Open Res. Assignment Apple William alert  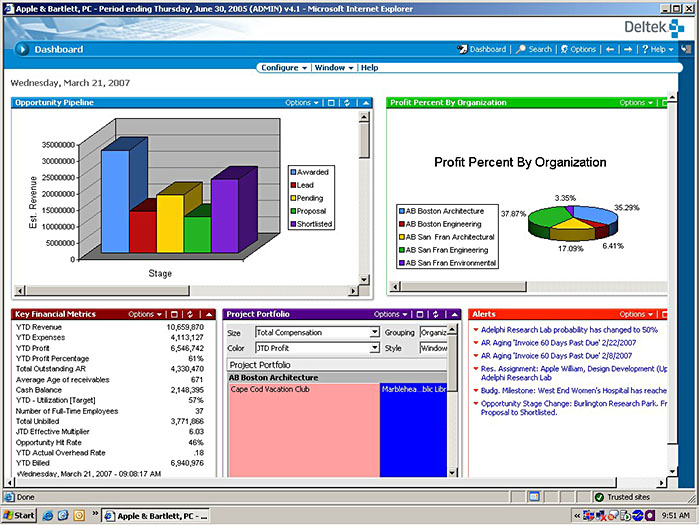574,373
